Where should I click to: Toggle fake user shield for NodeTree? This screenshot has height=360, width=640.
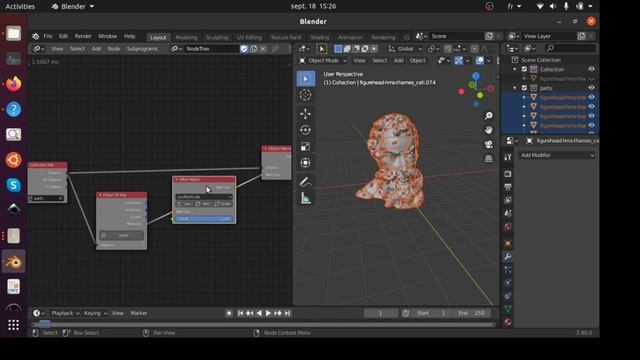coord(244,49)
